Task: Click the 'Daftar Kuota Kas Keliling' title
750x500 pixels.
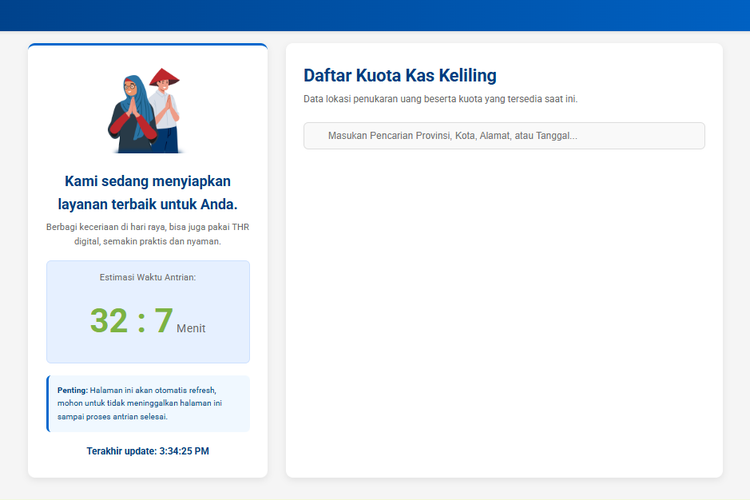Action: click(x=400, y=75)
